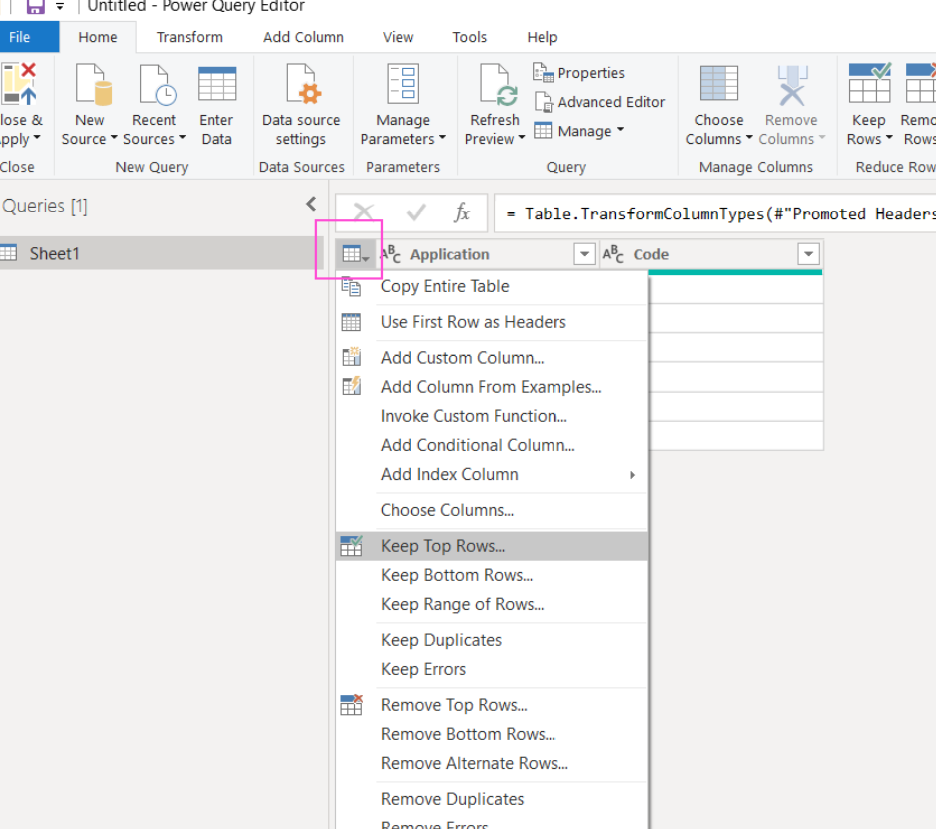This screenshot has height=829, width=936.
Task: Click the Sheet1 query table icon
Action: (8, 253)
